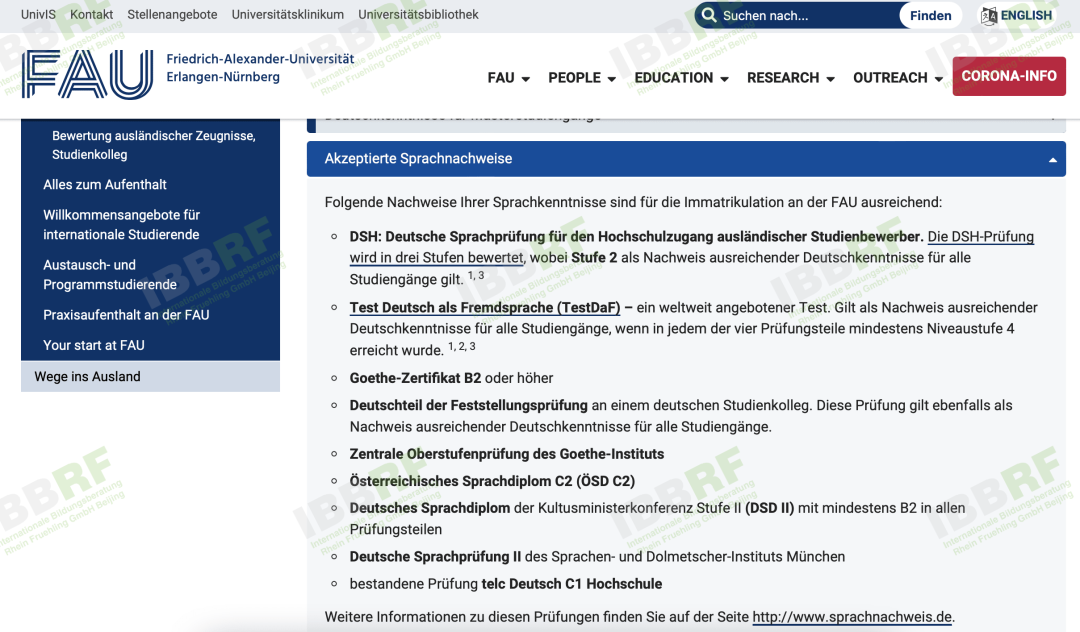Select Alles zum Aufenthalt sidebar item
Screen dimensions: 1080x632
pyautogui.click(x=105, y=185)
